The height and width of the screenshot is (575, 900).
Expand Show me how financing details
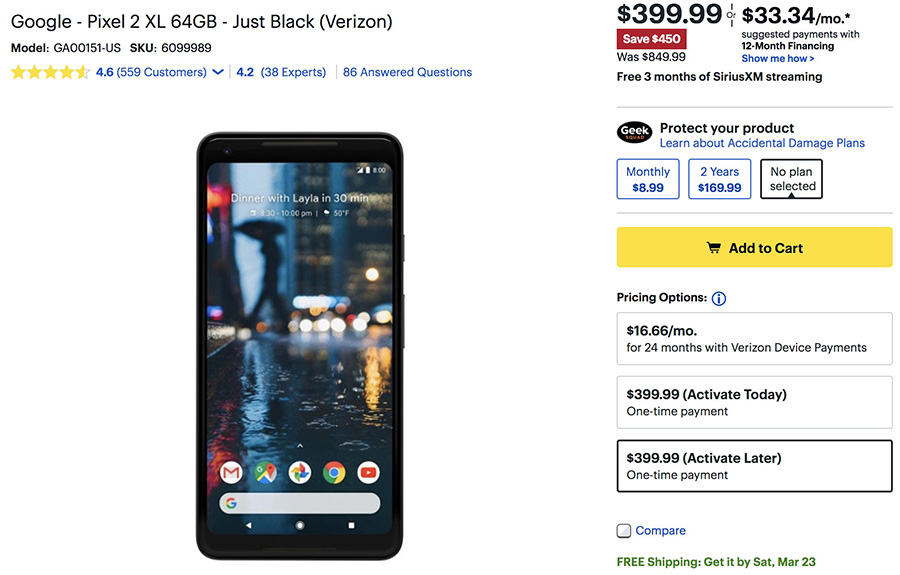778,59
